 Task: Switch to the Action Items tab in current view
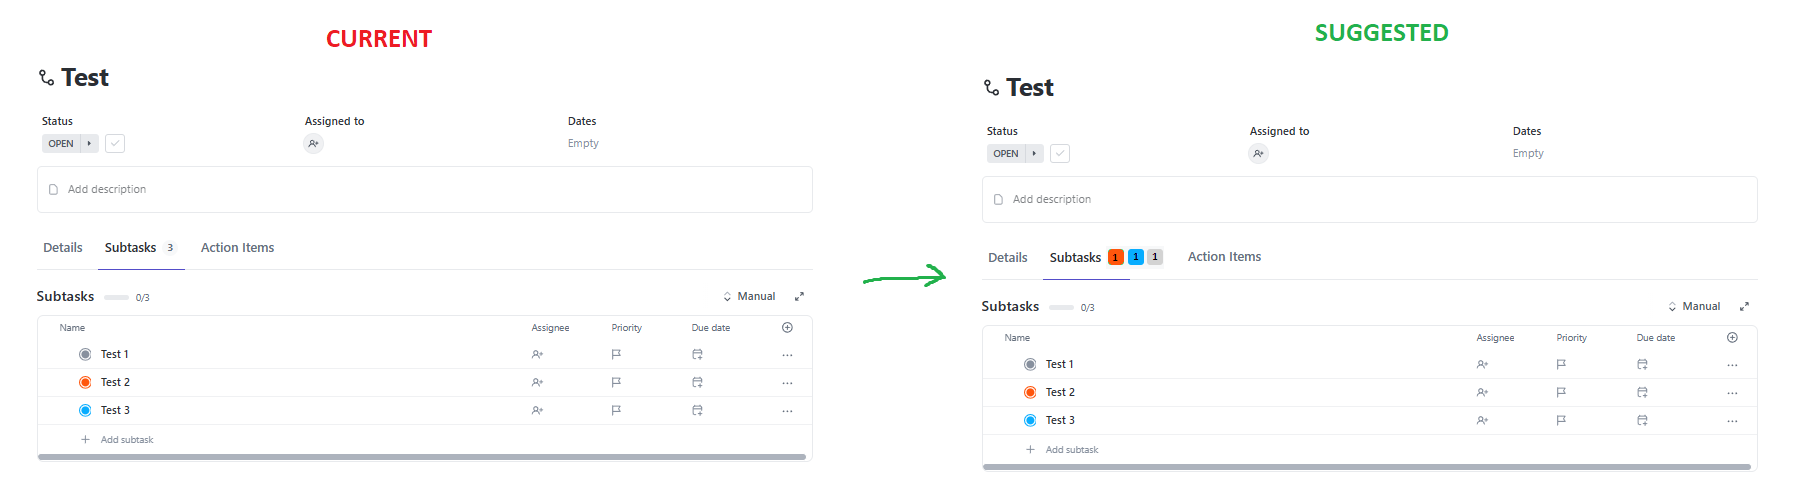[x=237, y=248]
